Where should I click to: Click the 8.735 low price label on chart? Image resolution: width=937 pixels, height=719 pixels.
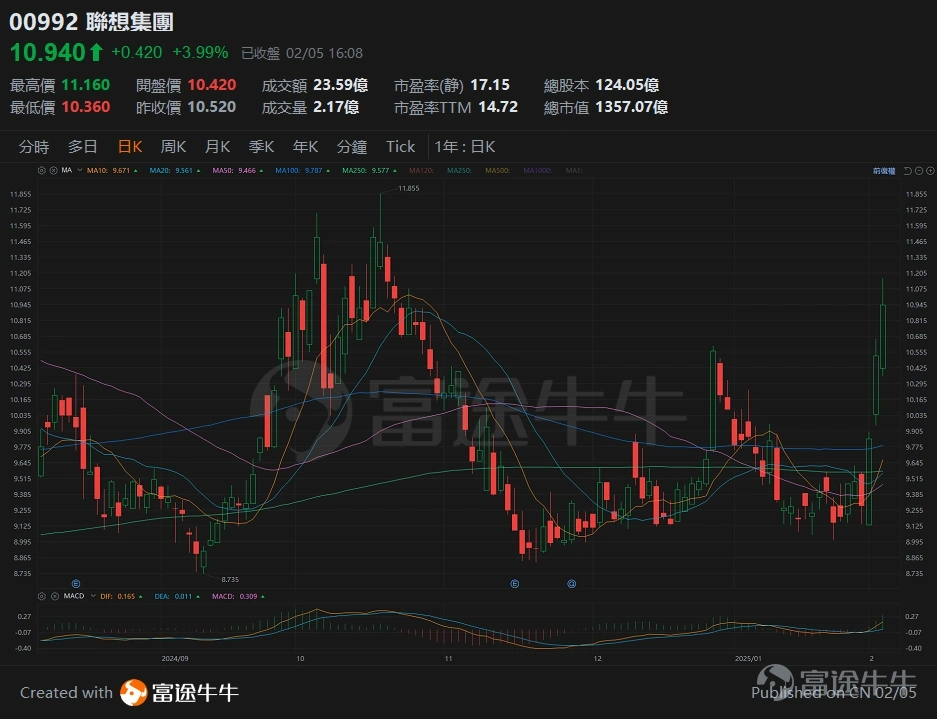[x=230, y=579]
